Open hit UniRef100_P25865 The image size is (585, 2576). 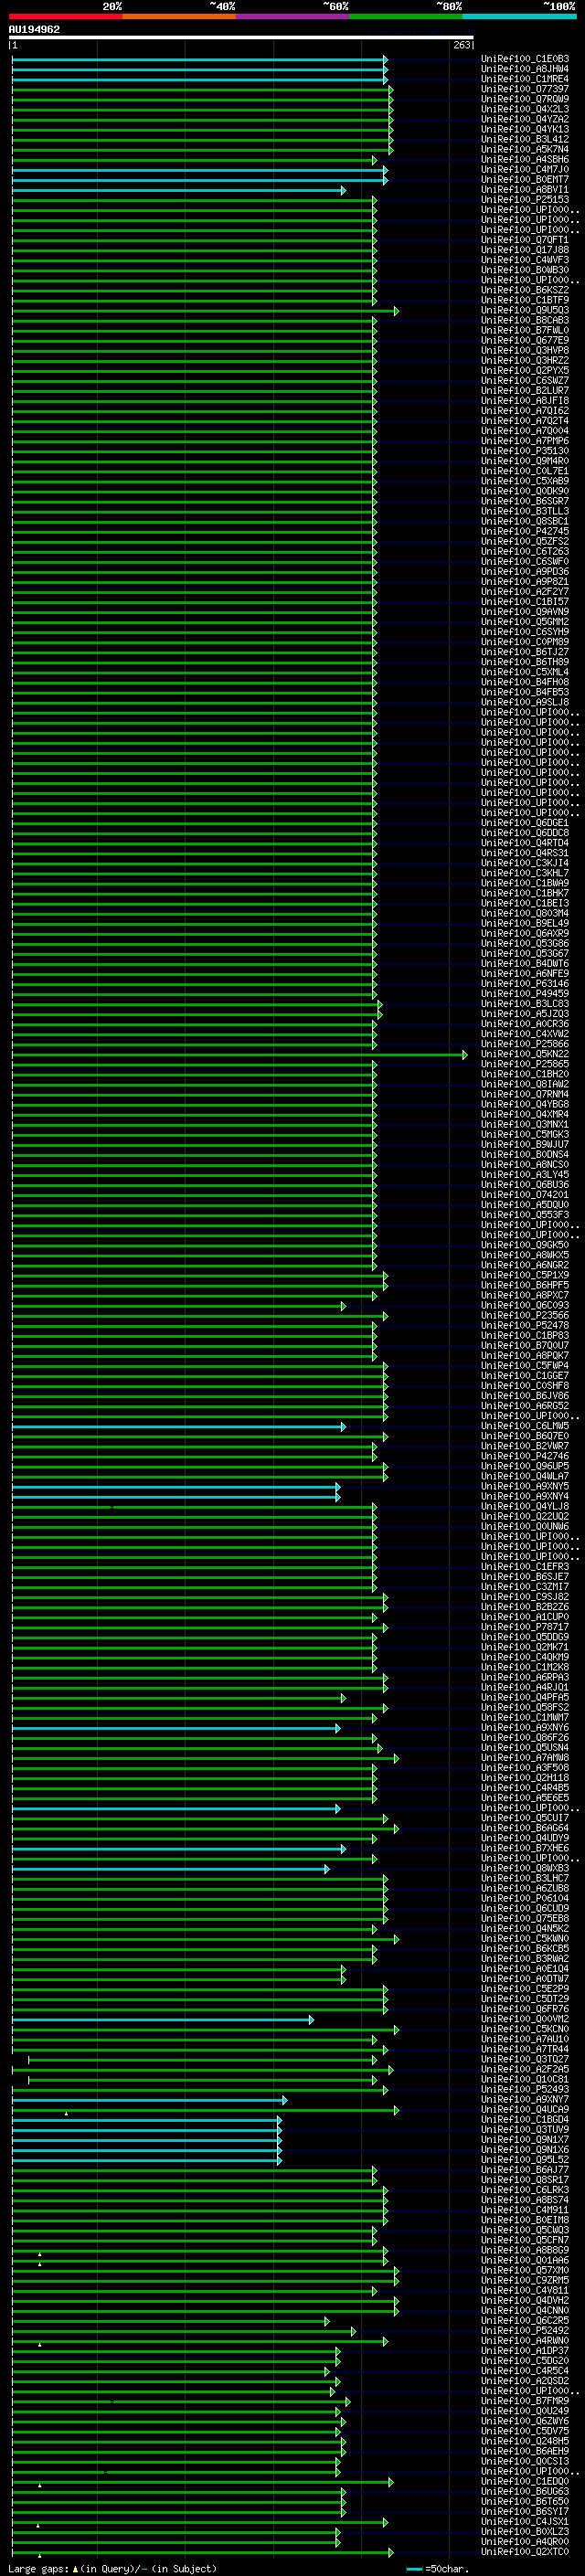point(525,1064)
